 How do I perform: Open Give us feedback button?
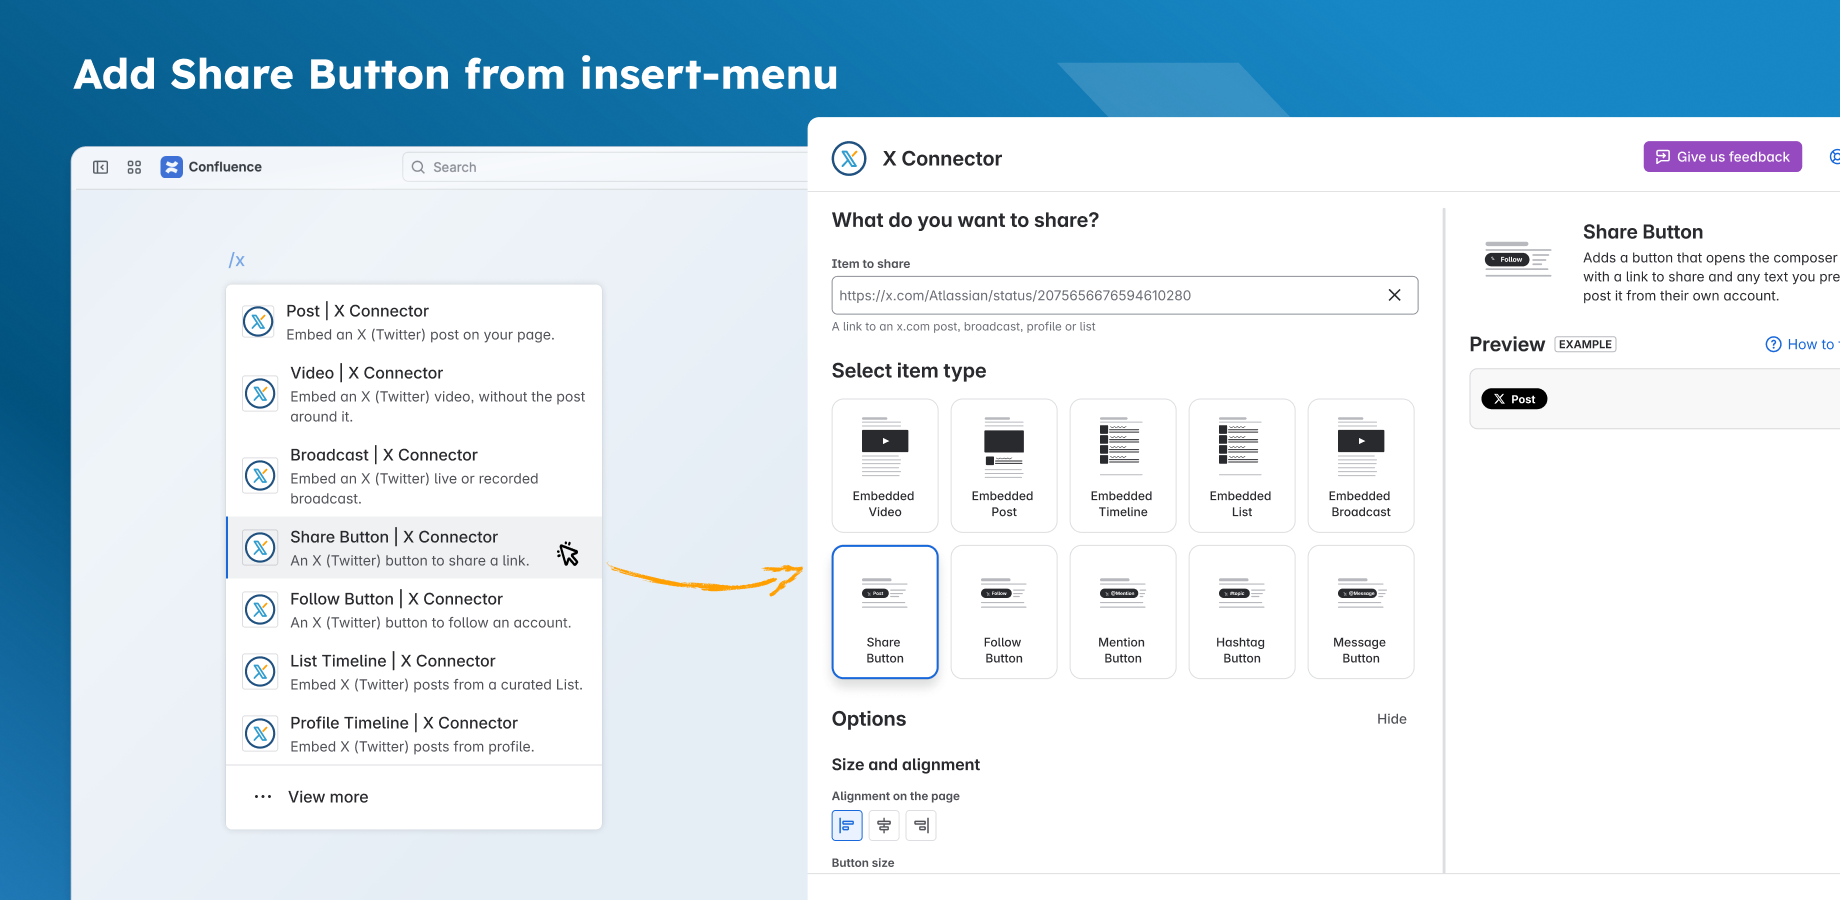tap(1722, 157)
